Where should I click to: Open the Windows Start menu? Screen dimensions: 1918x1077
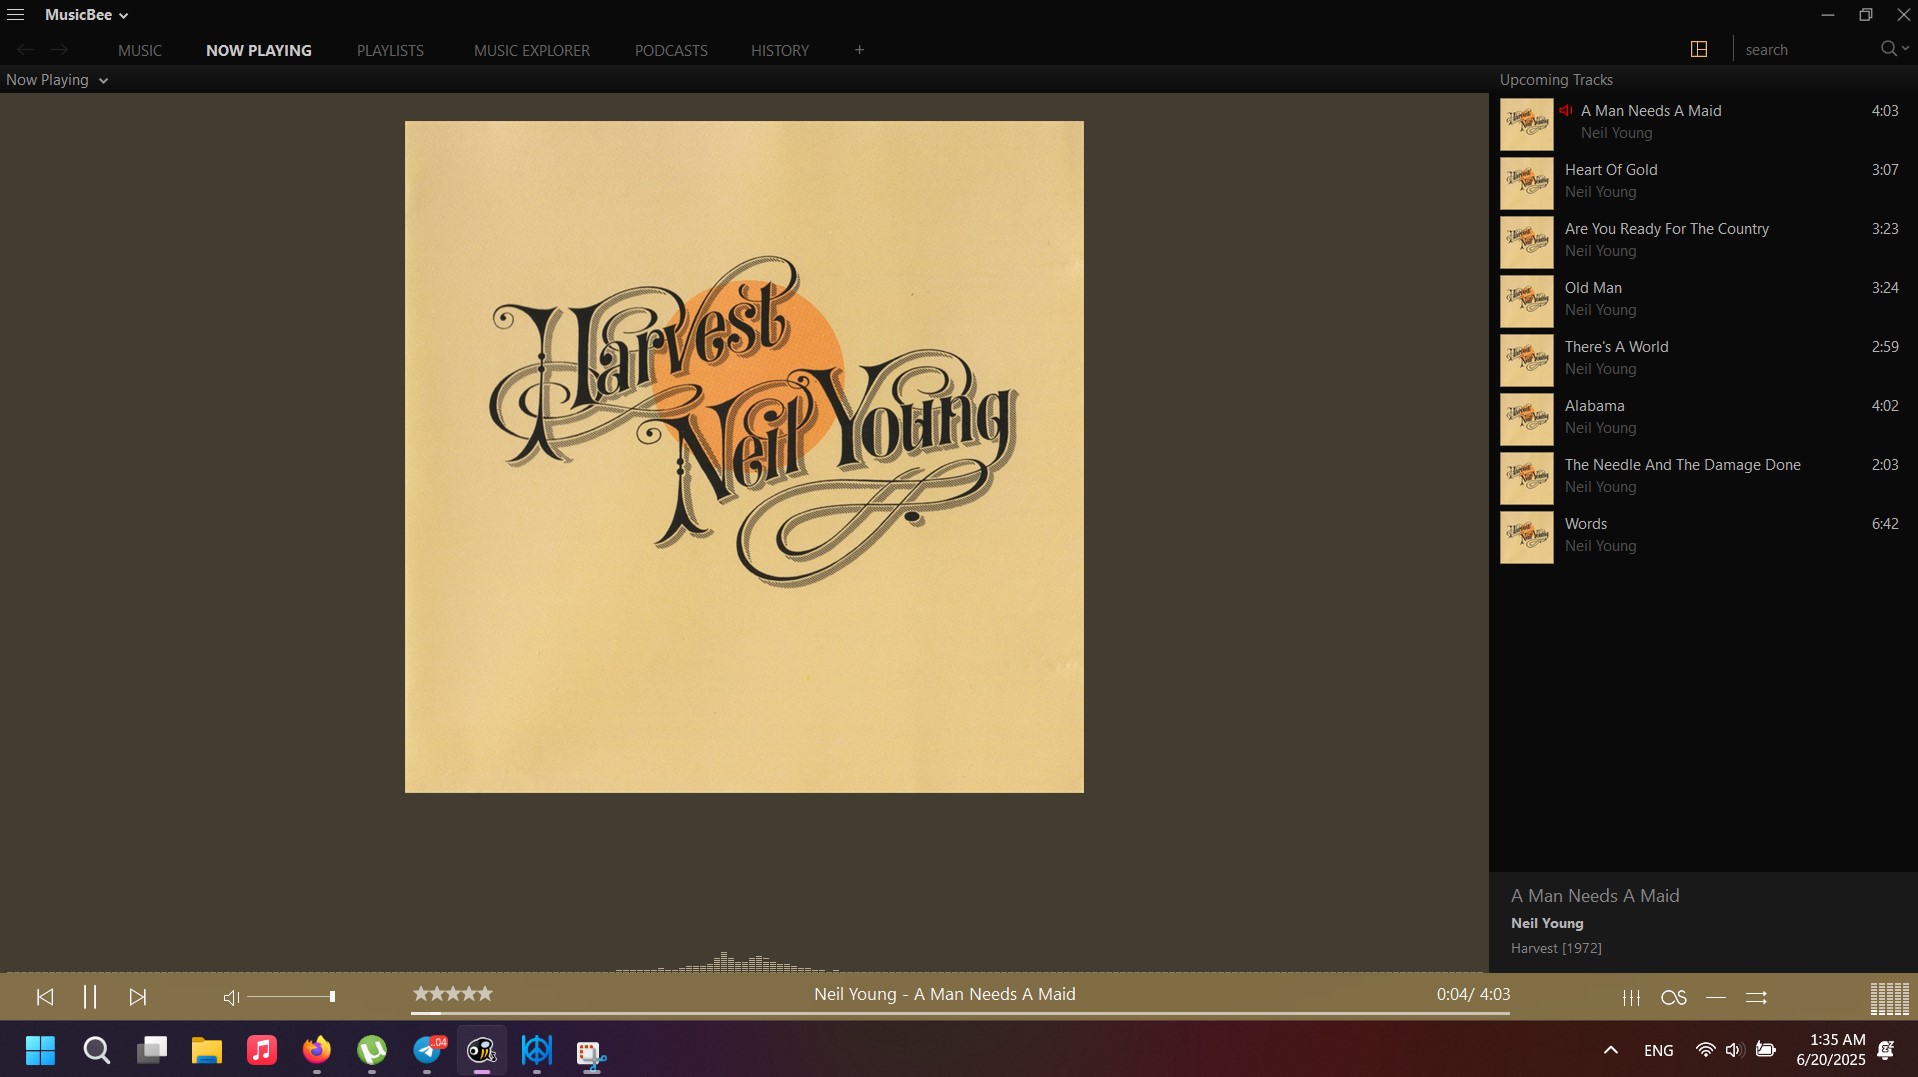(41, 1050)
